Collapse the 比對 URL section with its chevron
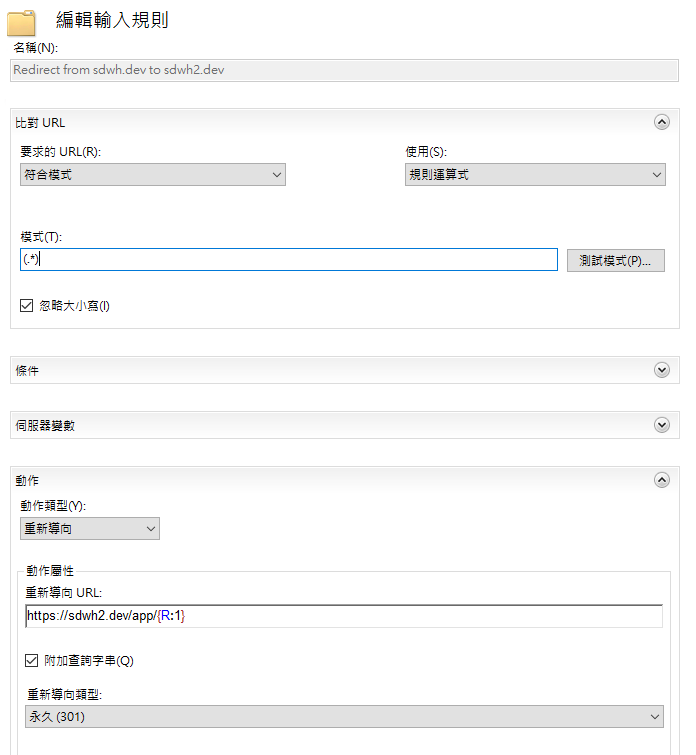The height and width of the screenshot is (755, 696). (x=661, y=122)
